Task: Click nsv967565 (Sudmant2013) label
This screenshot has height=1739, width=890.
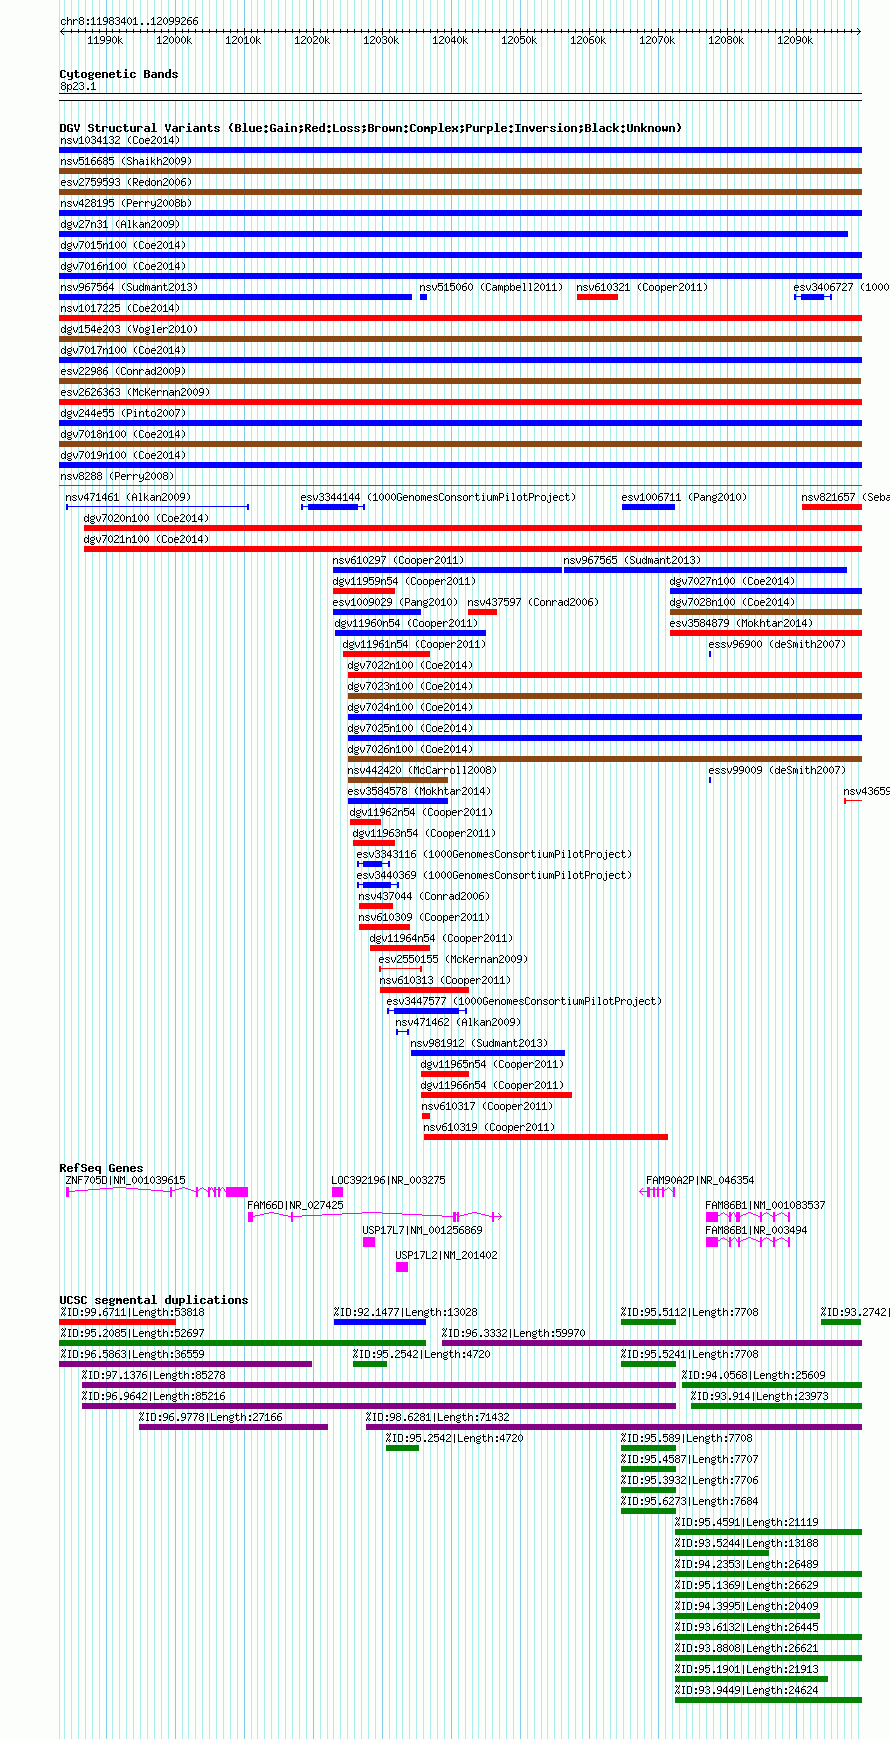Action: tap(633, 560)
